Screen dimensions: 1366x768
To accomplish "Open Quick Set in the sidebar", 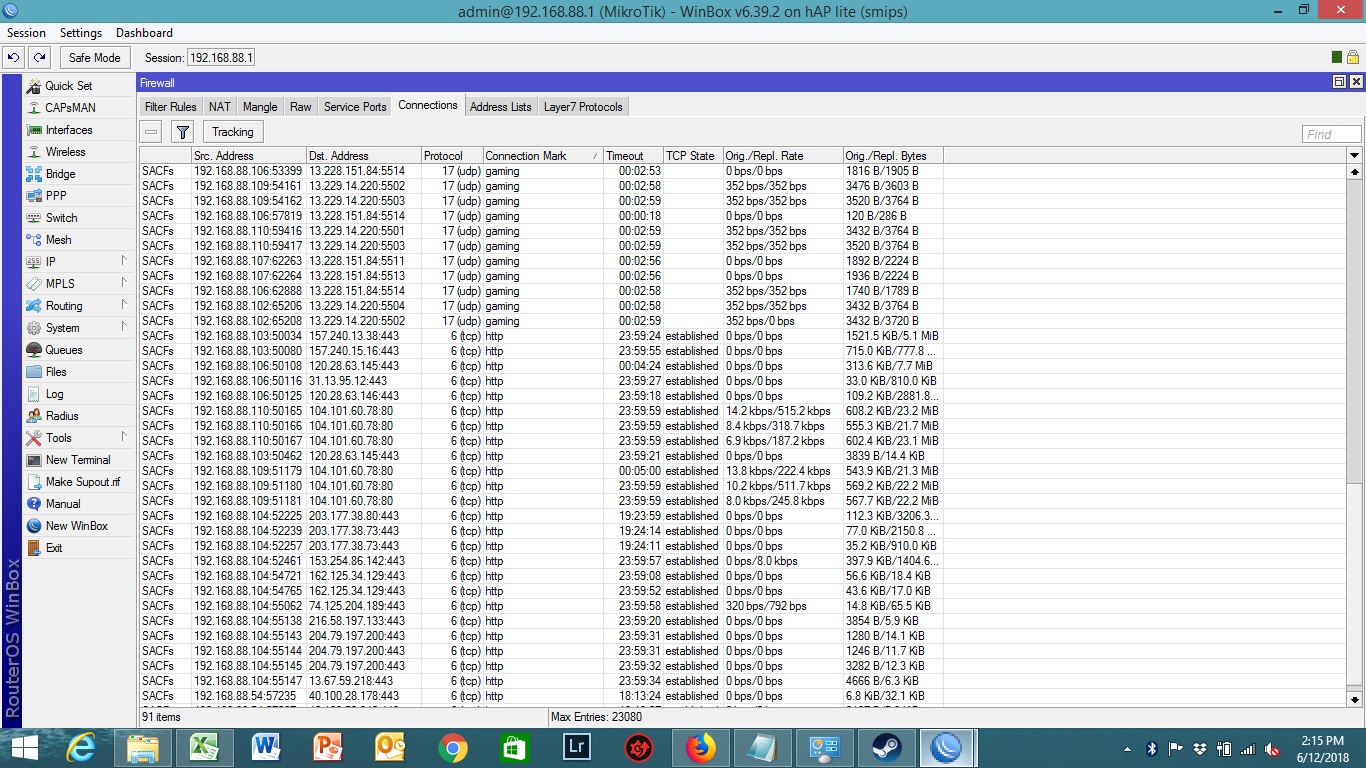I will [x=80, y=86].
